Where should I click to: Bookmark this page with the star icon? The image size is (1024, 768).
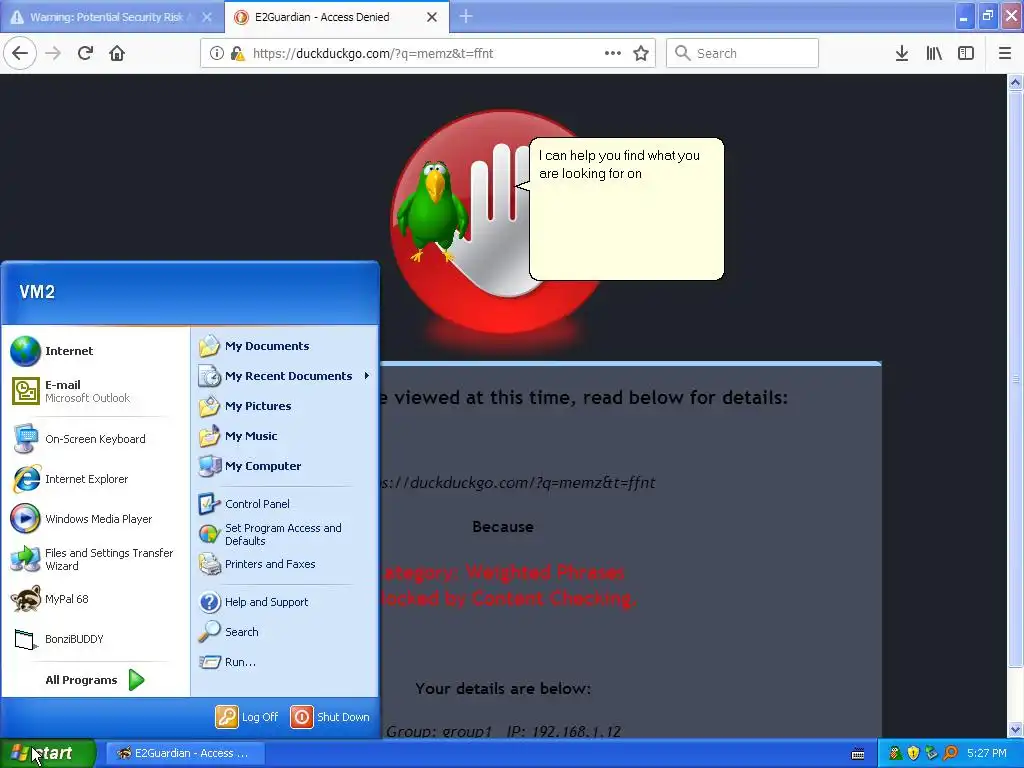[641, 53]
